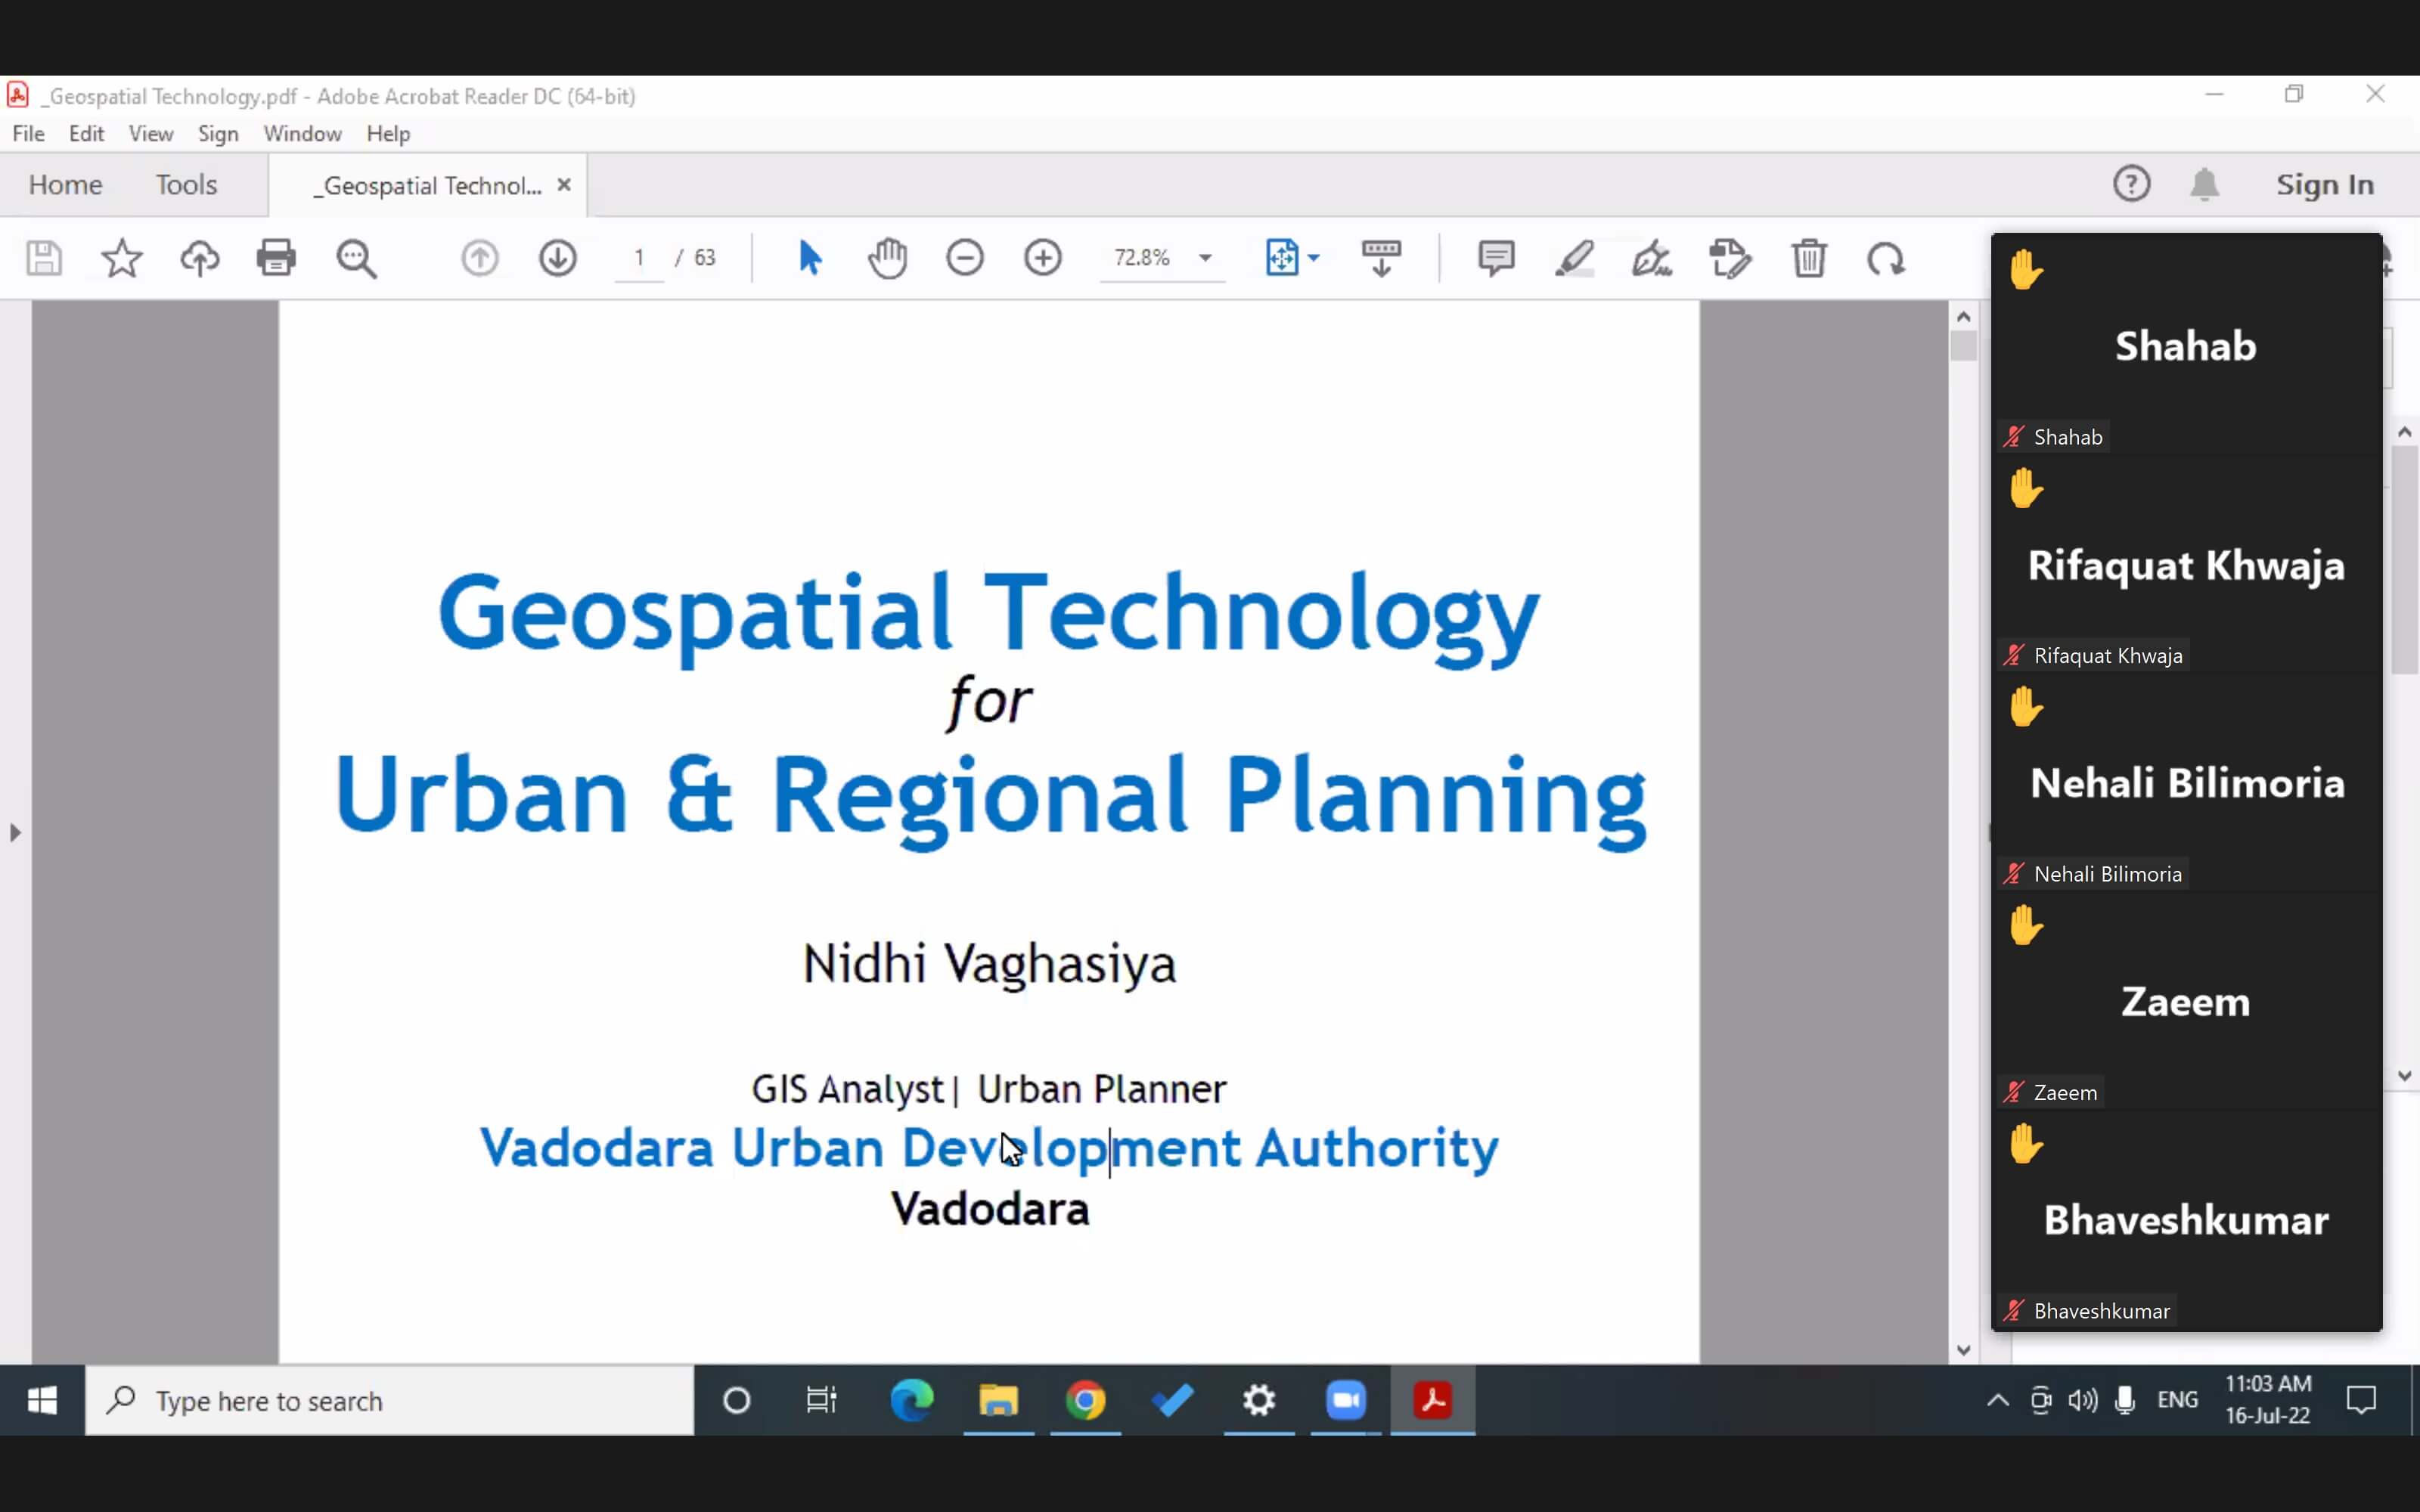The width and height of the screenshot is (2420, 1512).
Task: Bookmark file with the star icon
Action: pyautogui.click(x=122, y=258)
